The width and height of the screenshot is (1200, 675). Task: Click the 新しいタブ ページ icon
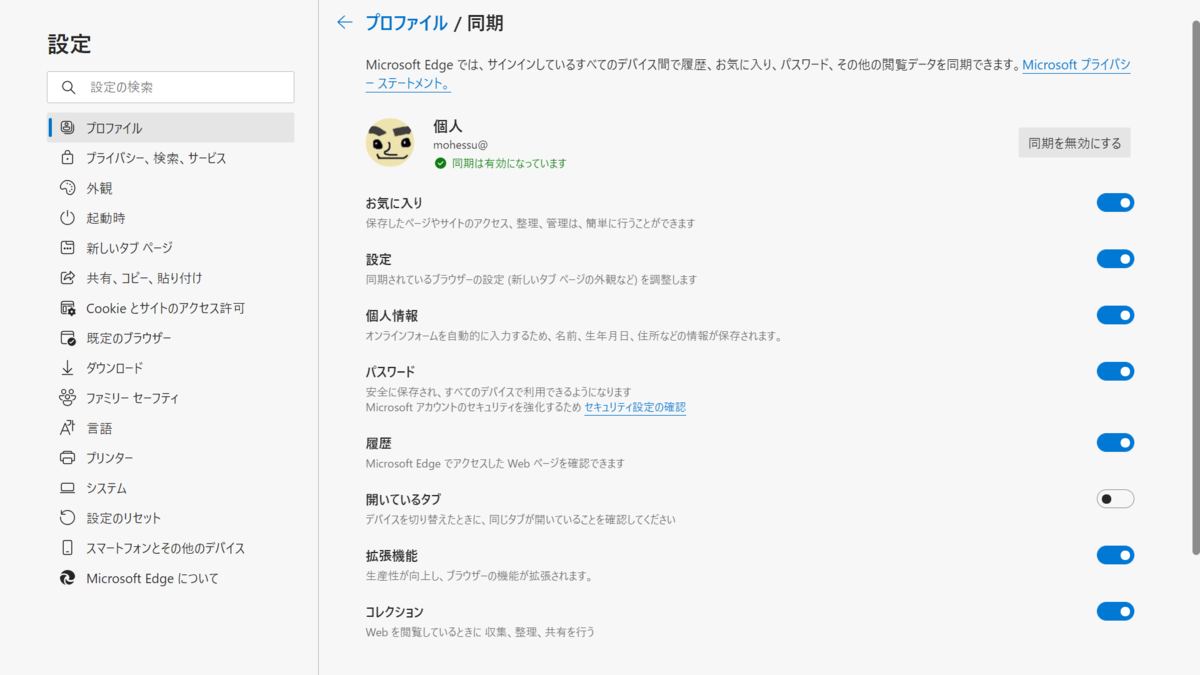pos(67,248)
